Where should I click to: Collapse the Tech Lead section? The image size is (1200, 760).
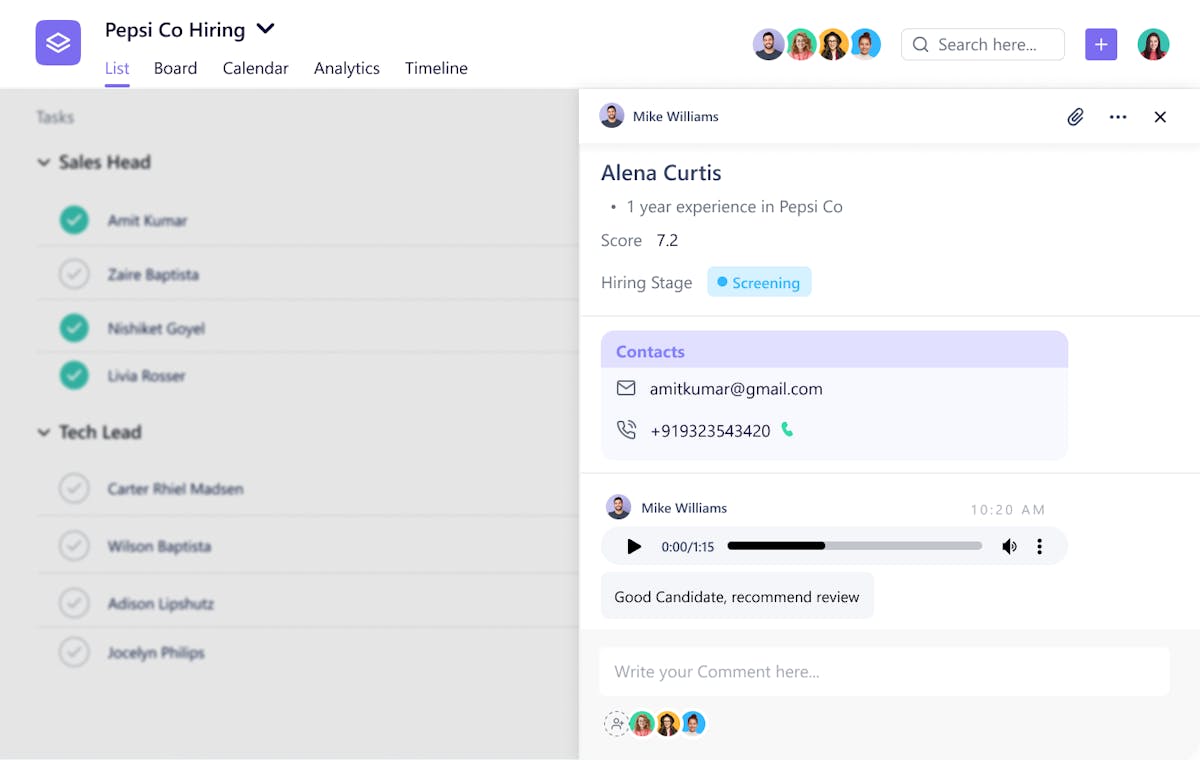[x=44, y=432]
